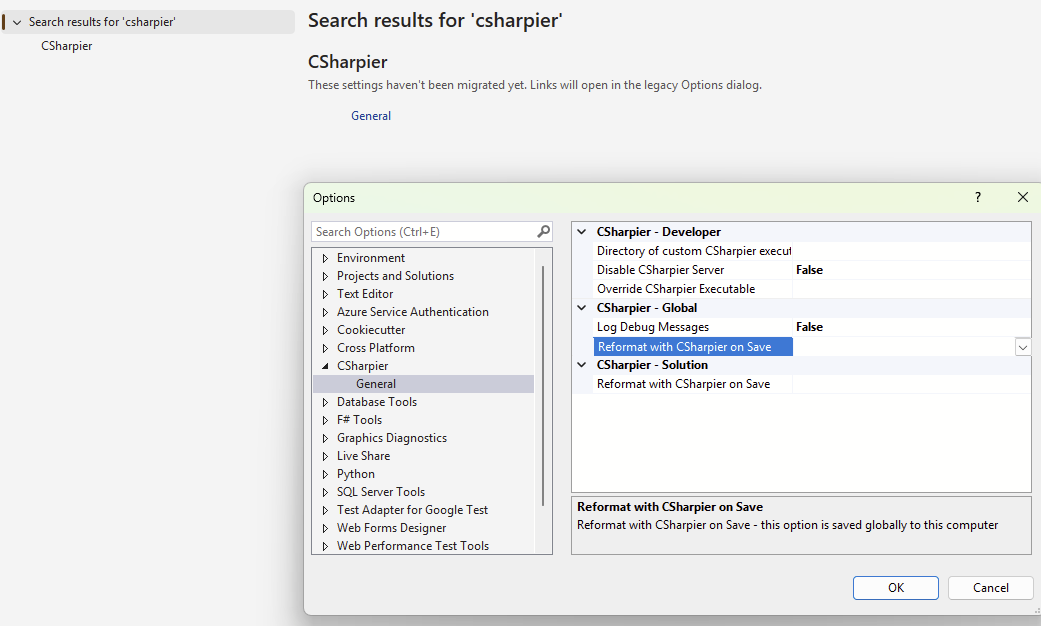Collapse the CSharpier - Global category

point(582,308)
